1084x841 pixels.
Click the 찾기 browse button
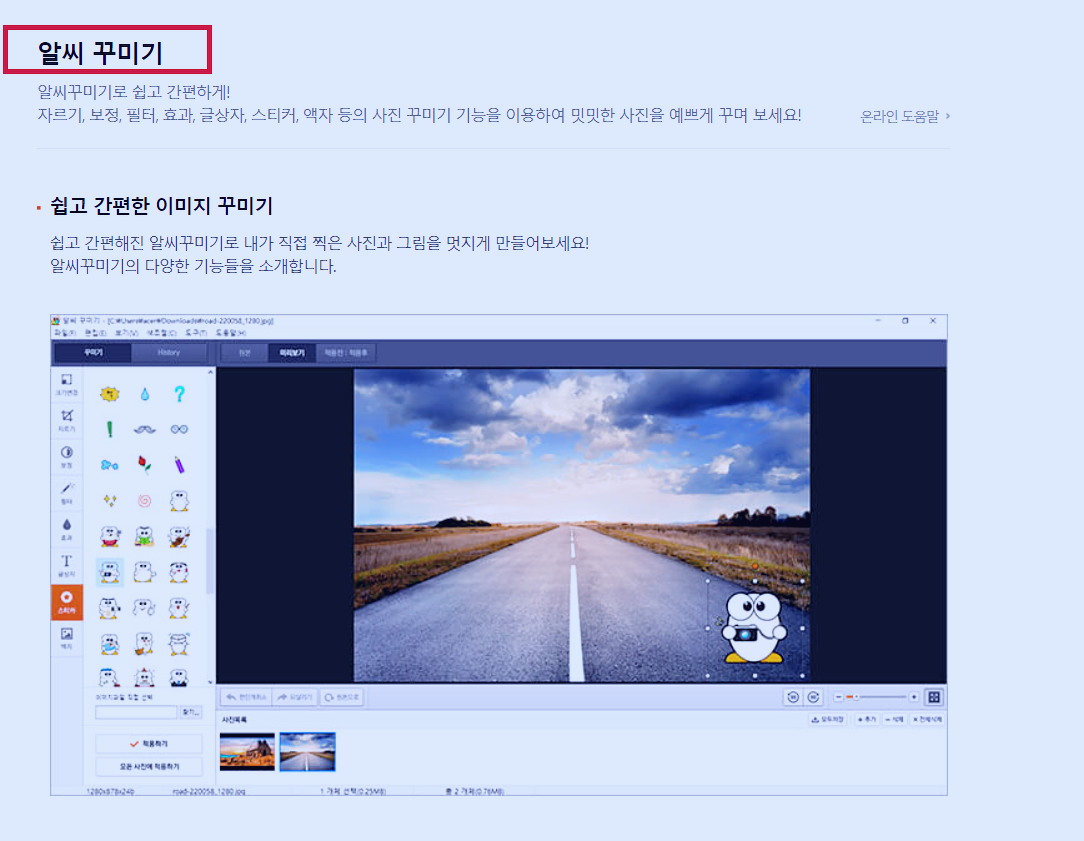pos(191,712)
